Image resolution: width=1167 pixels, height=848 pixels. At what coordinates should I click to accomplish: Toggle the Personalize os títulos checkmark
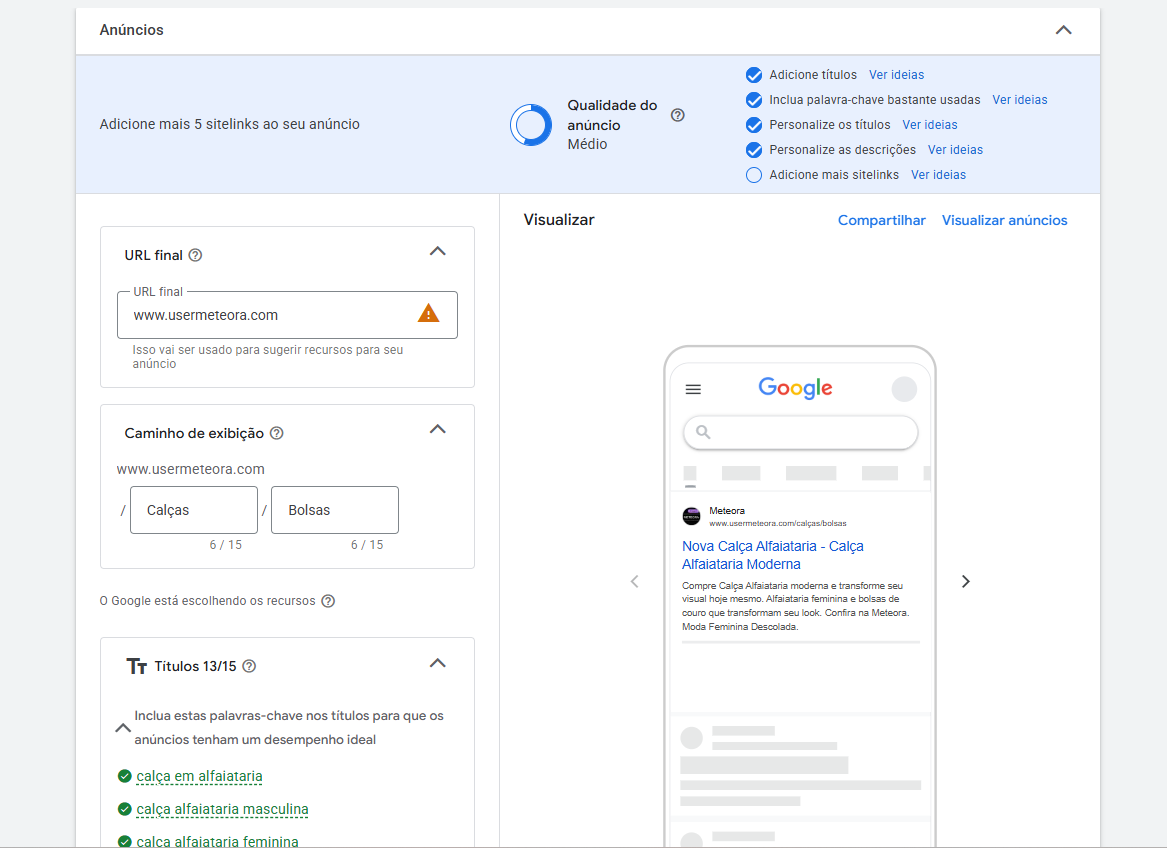click(x=754, y=125)
